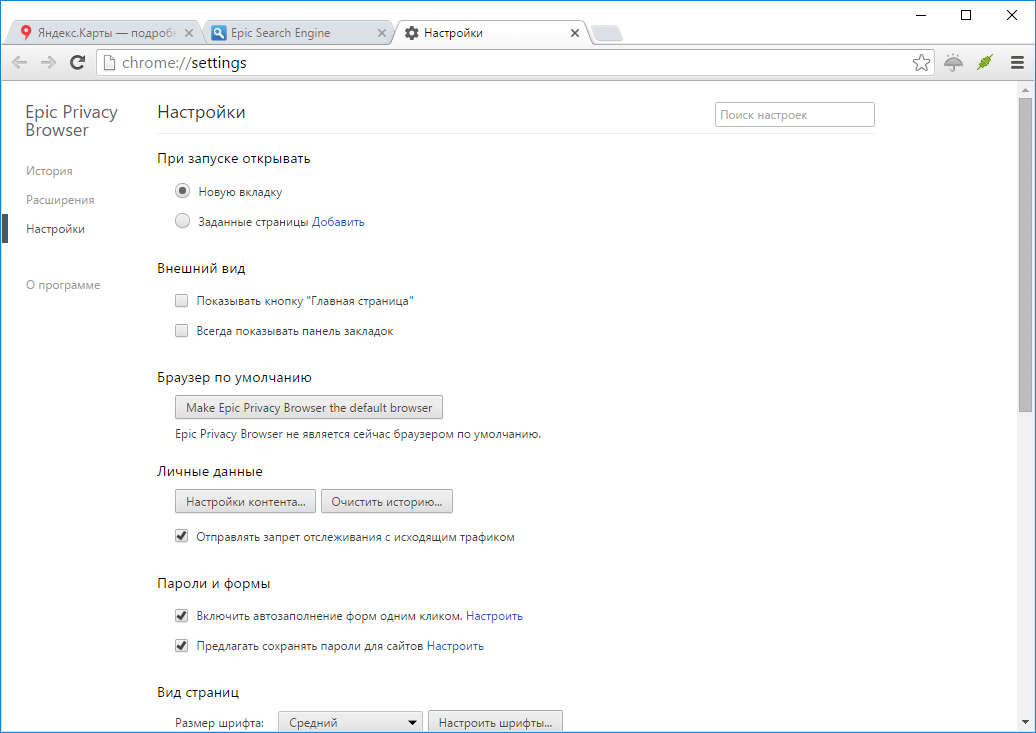Focus the Поиск настроек search field
Image resolution: width=1036 pixels, height=733 pixels.
pyautogui.click(x=795, y=114)
